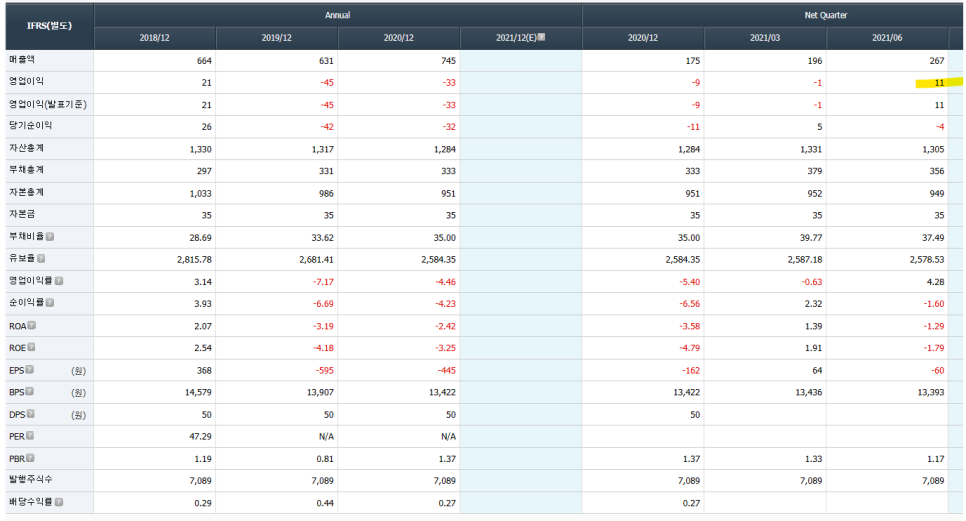Click the icon beside the 2021/12(E) header
966x521 pixels.
coord(541,37)
